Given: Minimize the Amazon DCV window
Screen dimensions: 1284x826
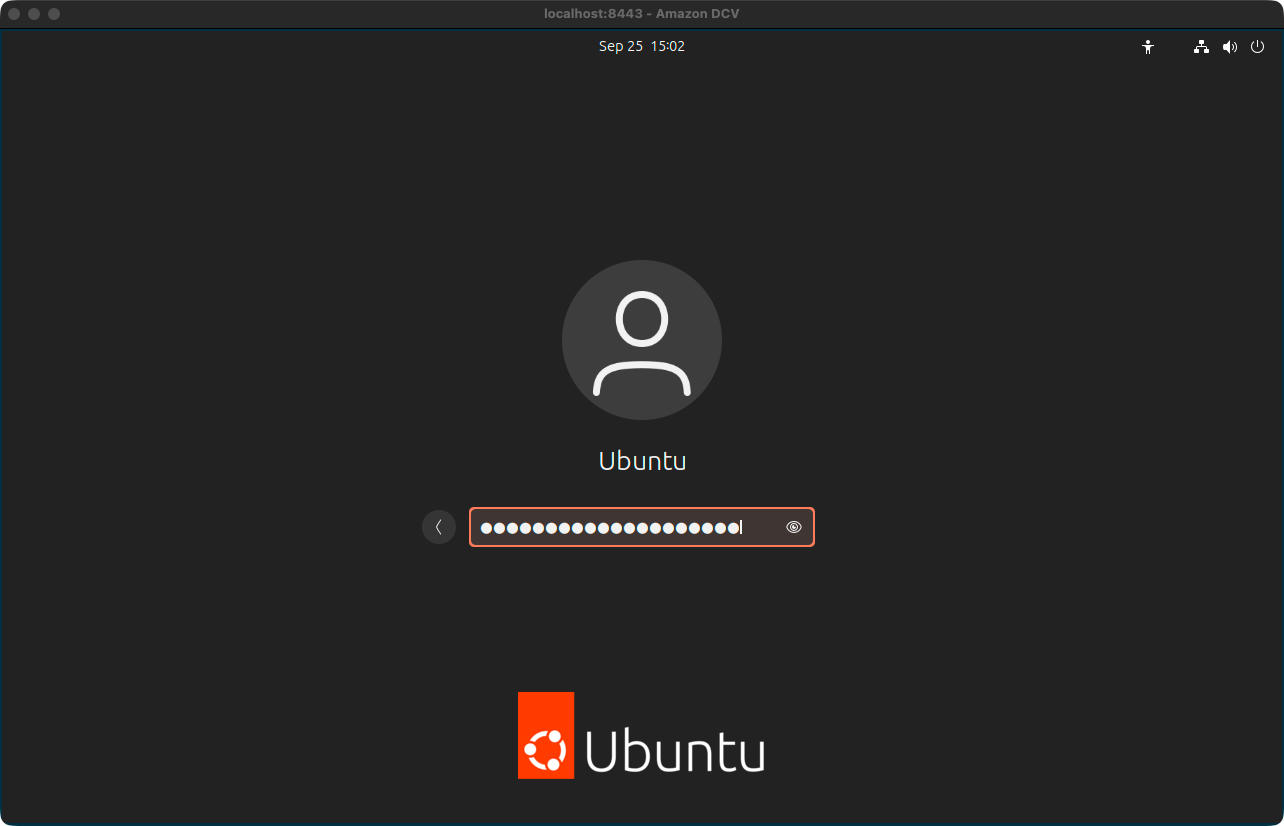Looking at the screenshot, I should (x=34, y=14).
